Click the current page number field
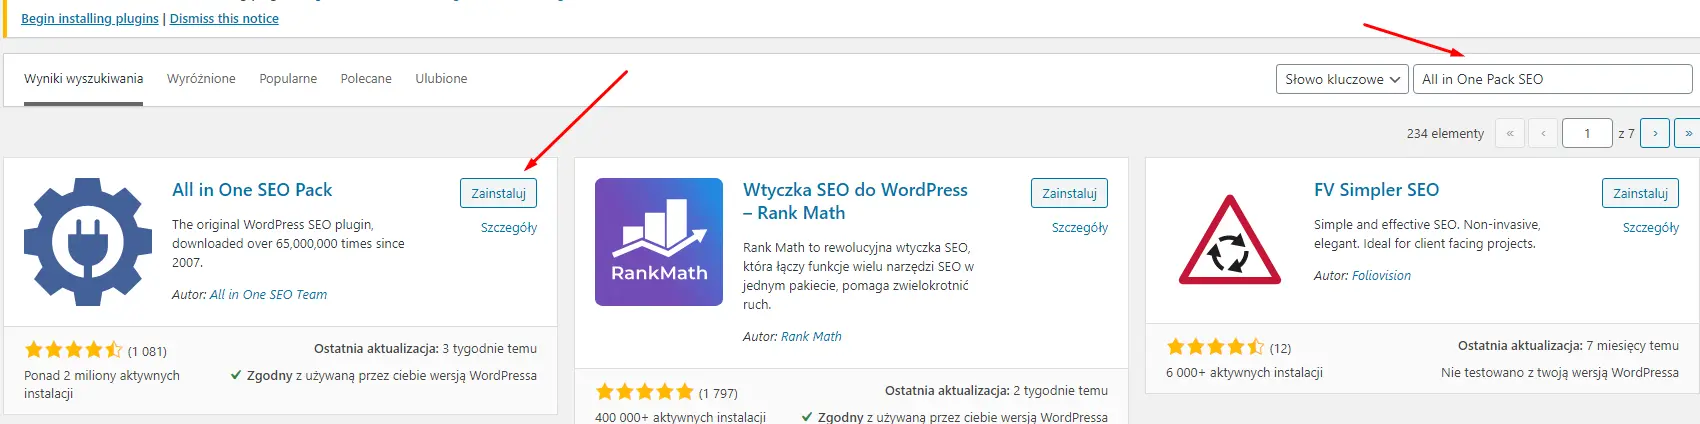 [1587, 133]
